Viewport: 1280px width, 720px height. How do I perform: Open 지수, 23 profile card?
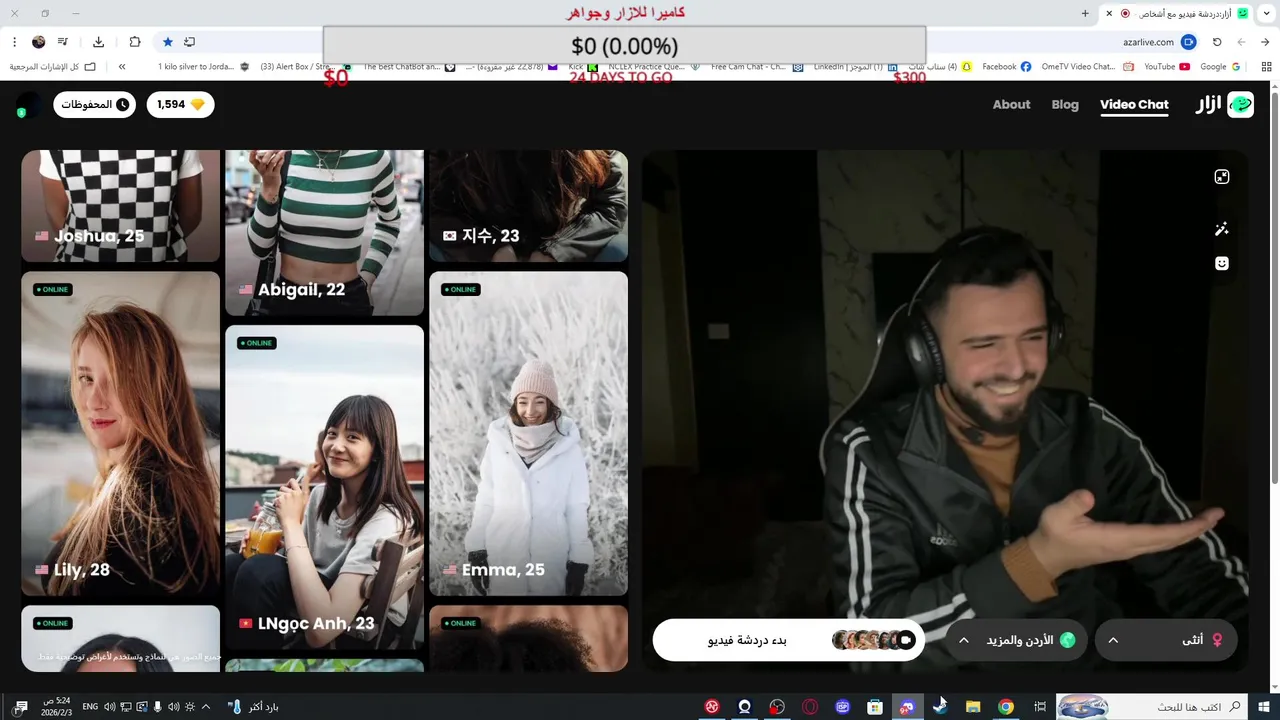point(528,206)
